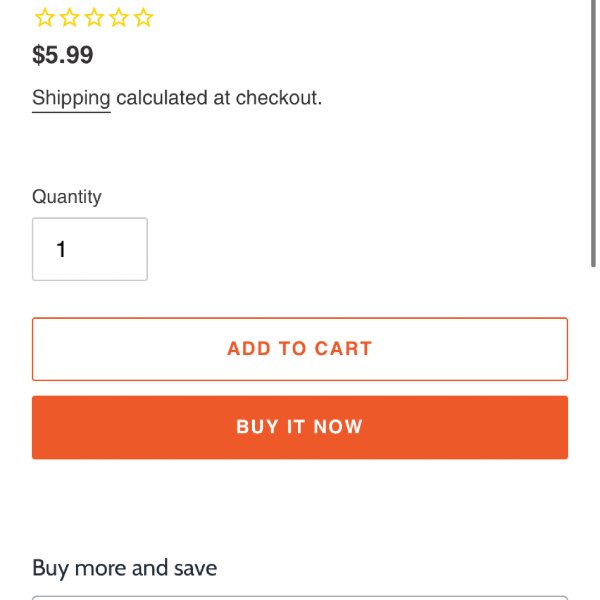Click the ADD TO CART button's orange border

pos(300,318)
